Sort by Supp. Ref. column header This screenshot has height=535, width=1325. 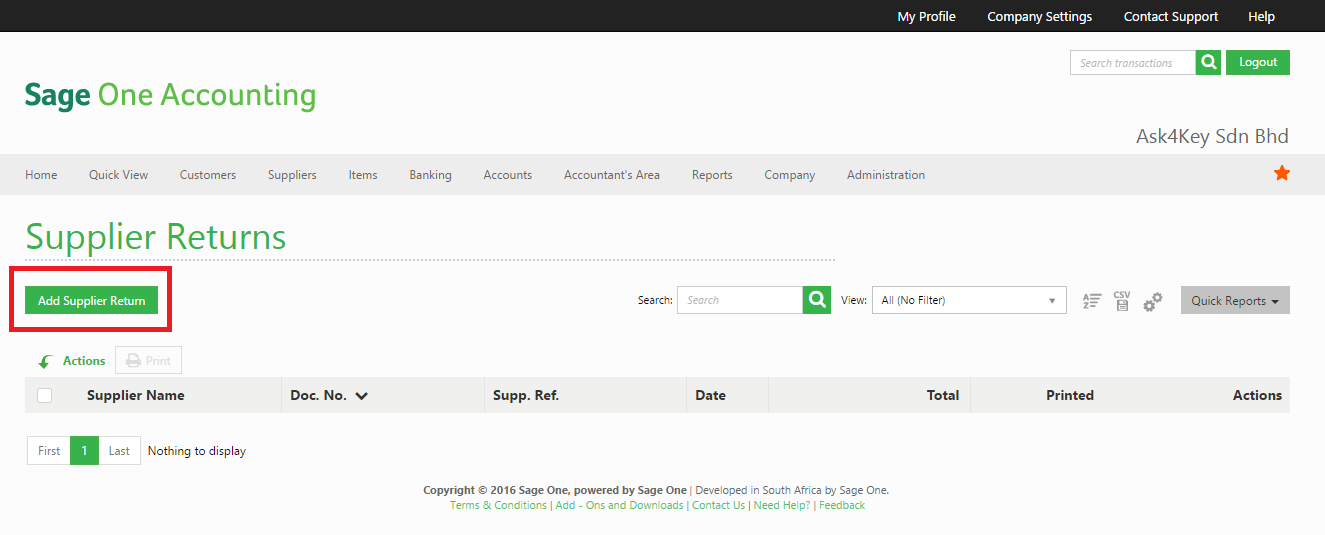pyautogui.click(x=526, y=395)
